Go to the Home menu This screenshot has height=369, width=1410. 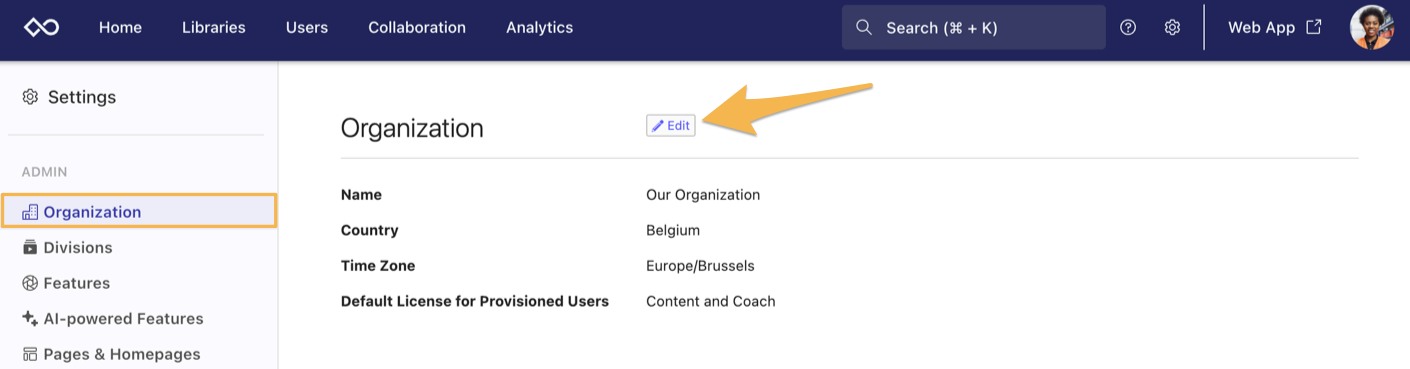click(x=120, y=27)
